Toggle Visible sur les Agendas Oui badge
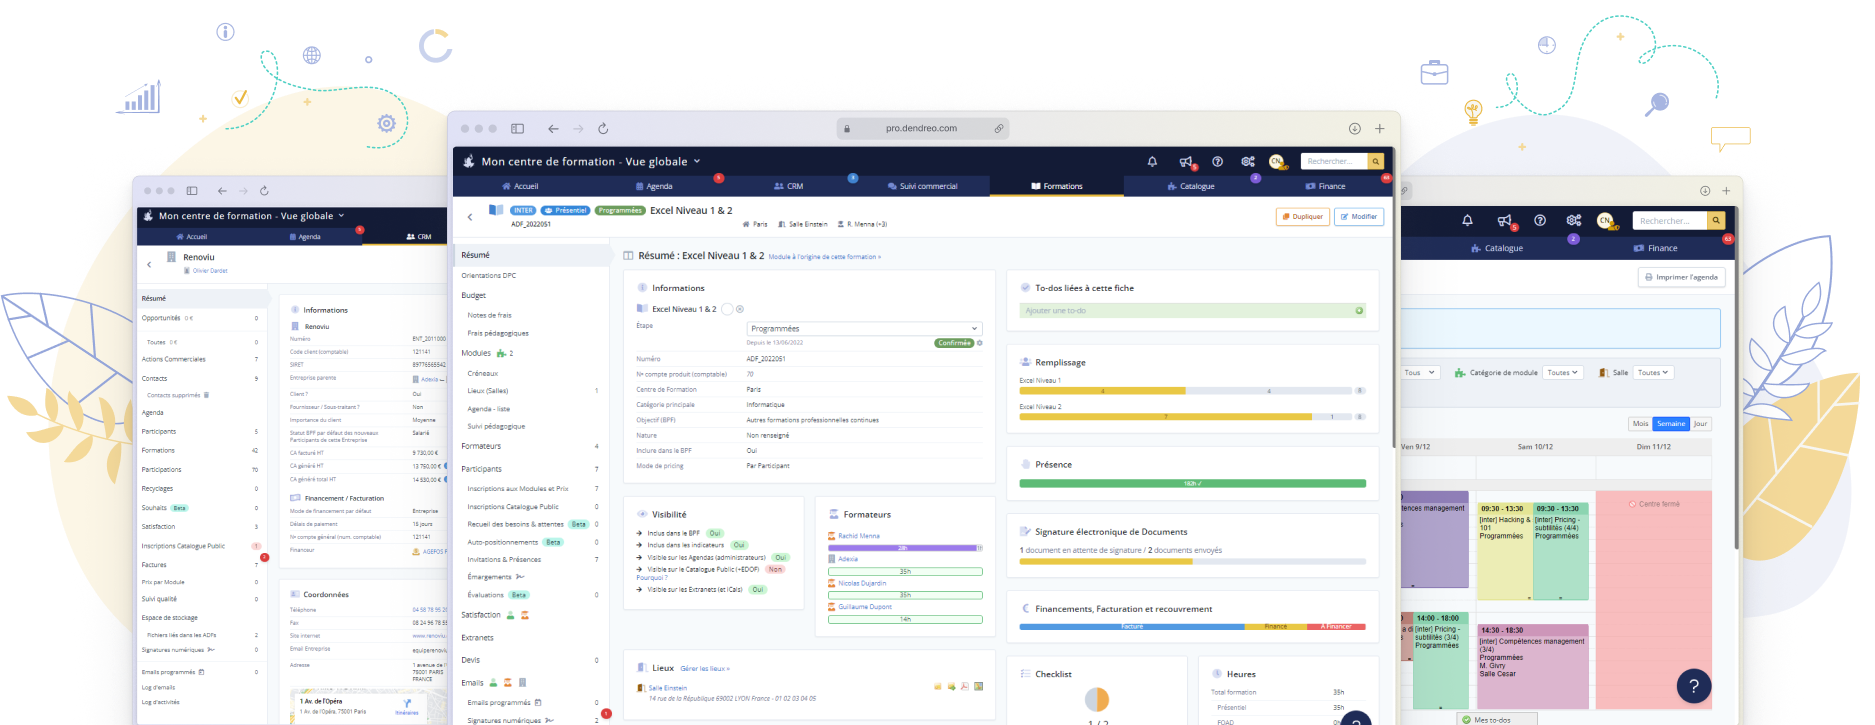 point(781,557)
